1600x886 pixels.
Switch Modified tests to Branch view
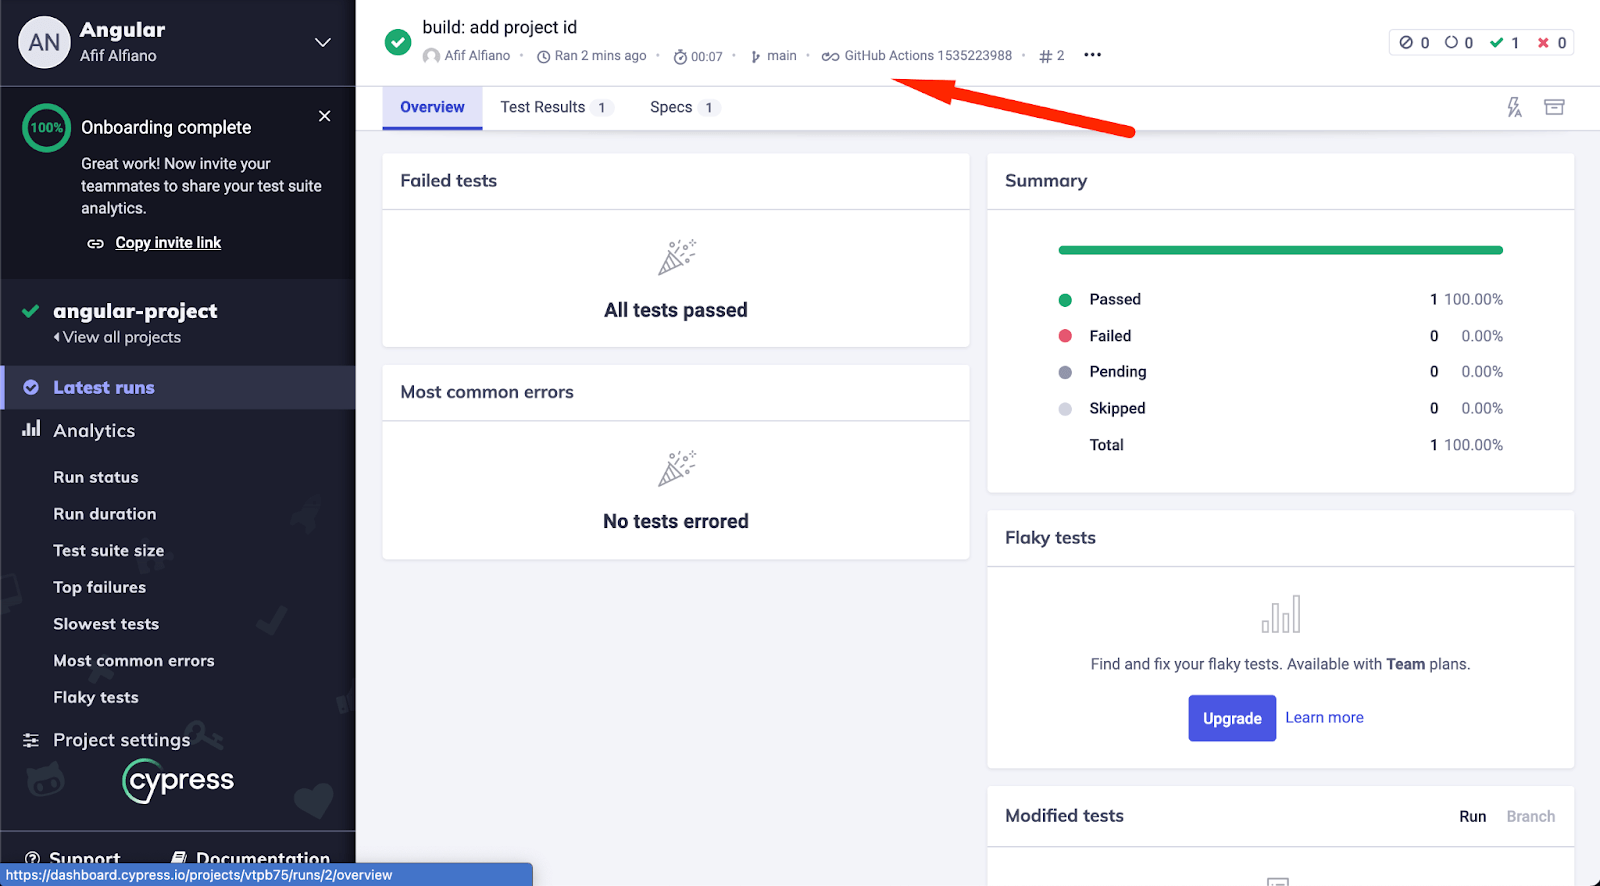point(1530,816)
